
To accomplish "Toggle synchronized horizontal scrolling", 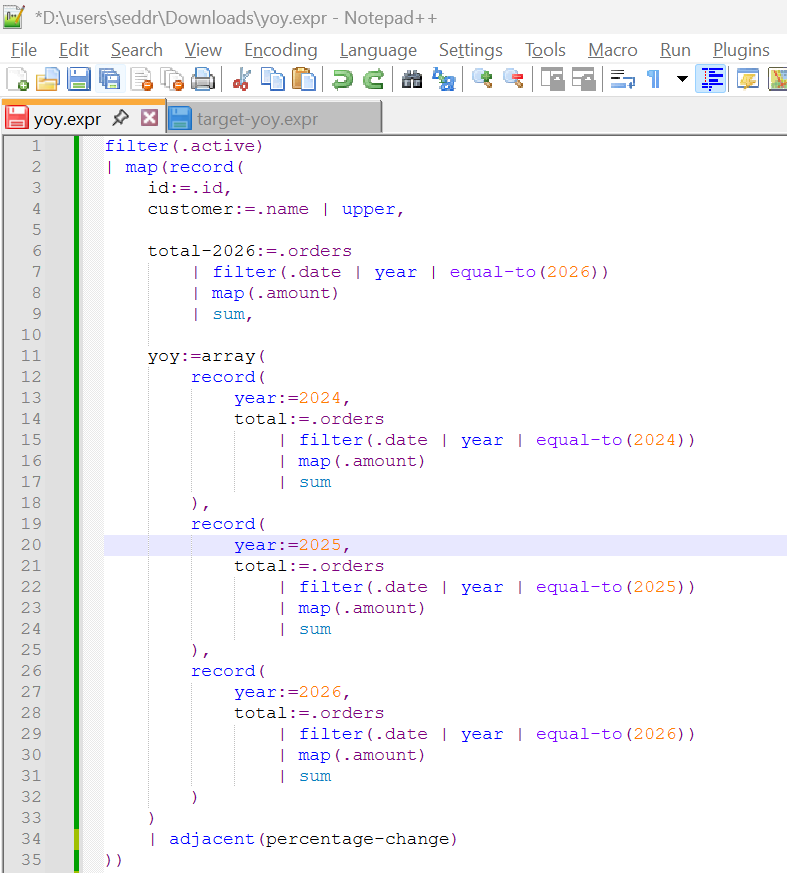I will click(x=583, y=79).
